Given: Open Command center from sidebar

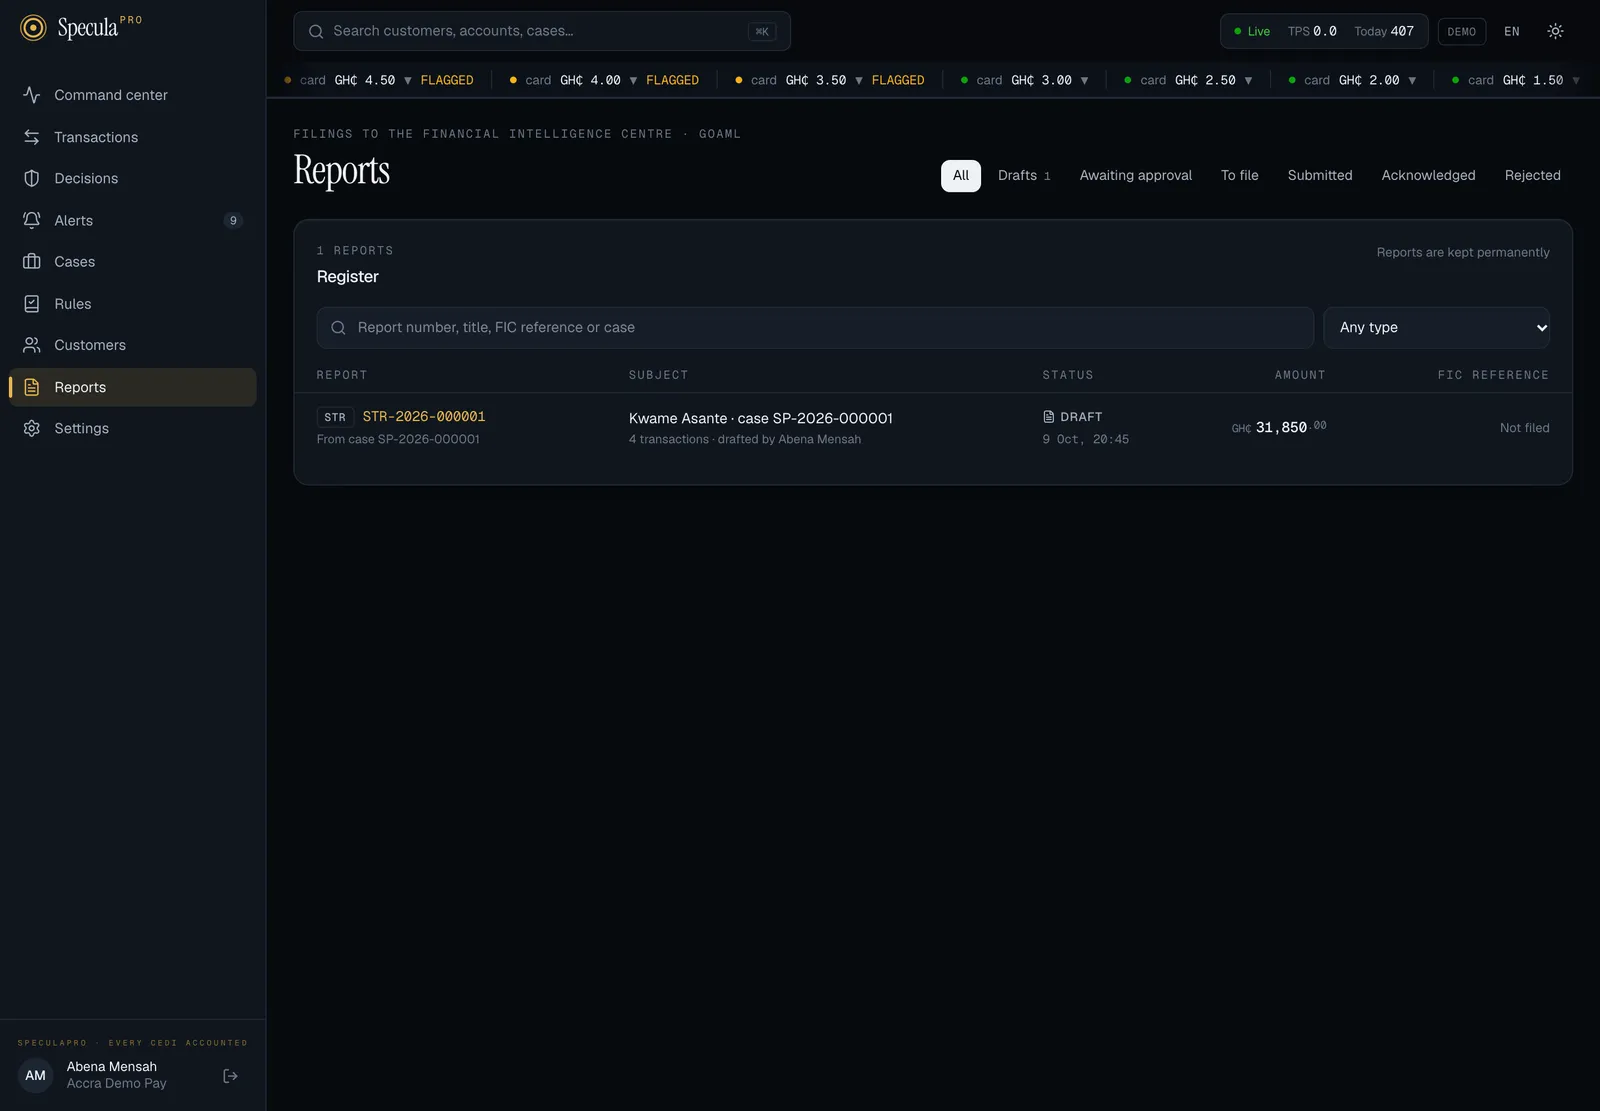Looking at the screenshot, I should point(132,95).
